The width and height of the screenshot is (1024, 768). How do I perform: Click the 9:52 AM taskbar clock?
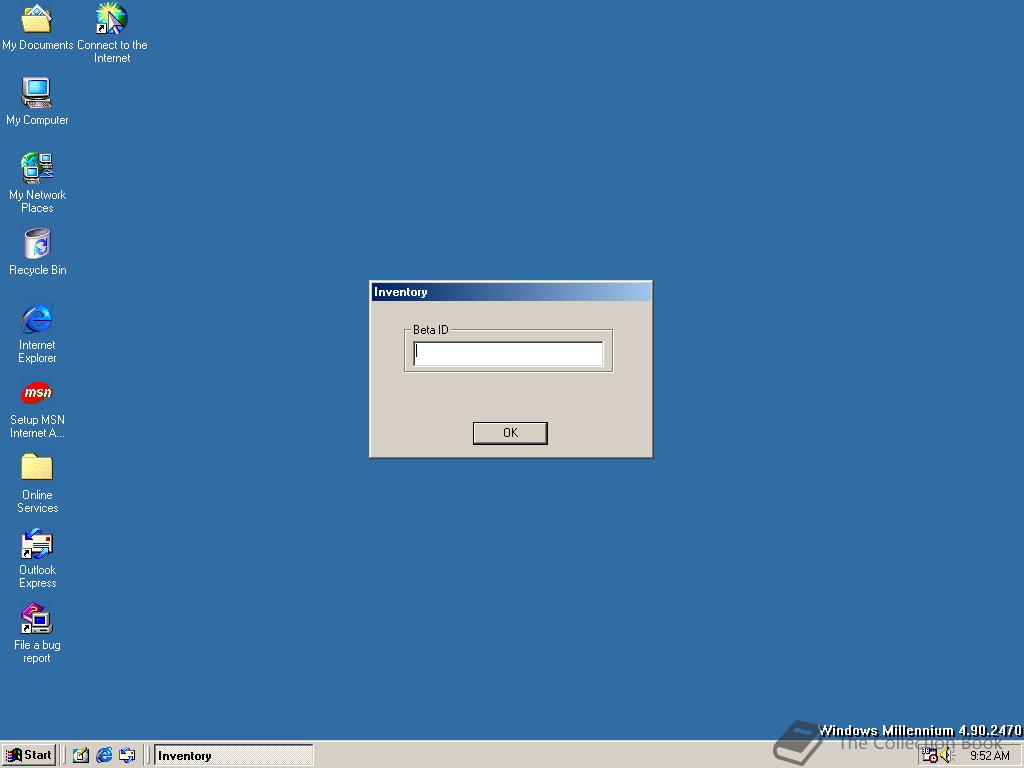point(989,756)
